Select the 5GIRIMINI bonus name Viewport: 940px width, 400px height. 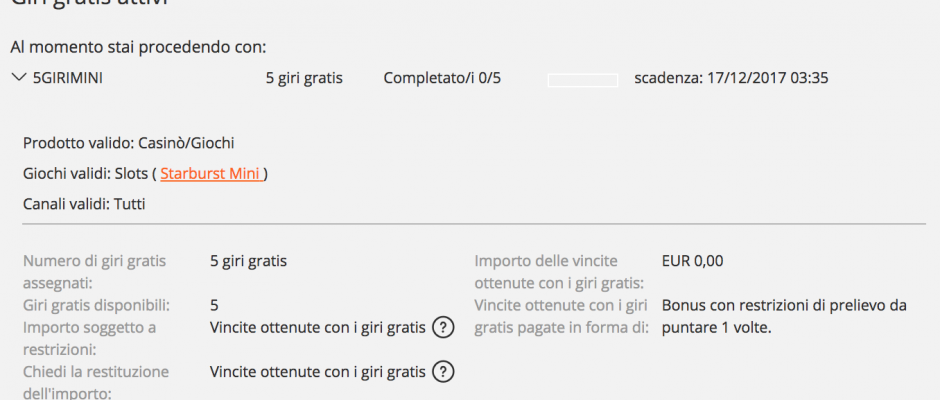[68, 78]
